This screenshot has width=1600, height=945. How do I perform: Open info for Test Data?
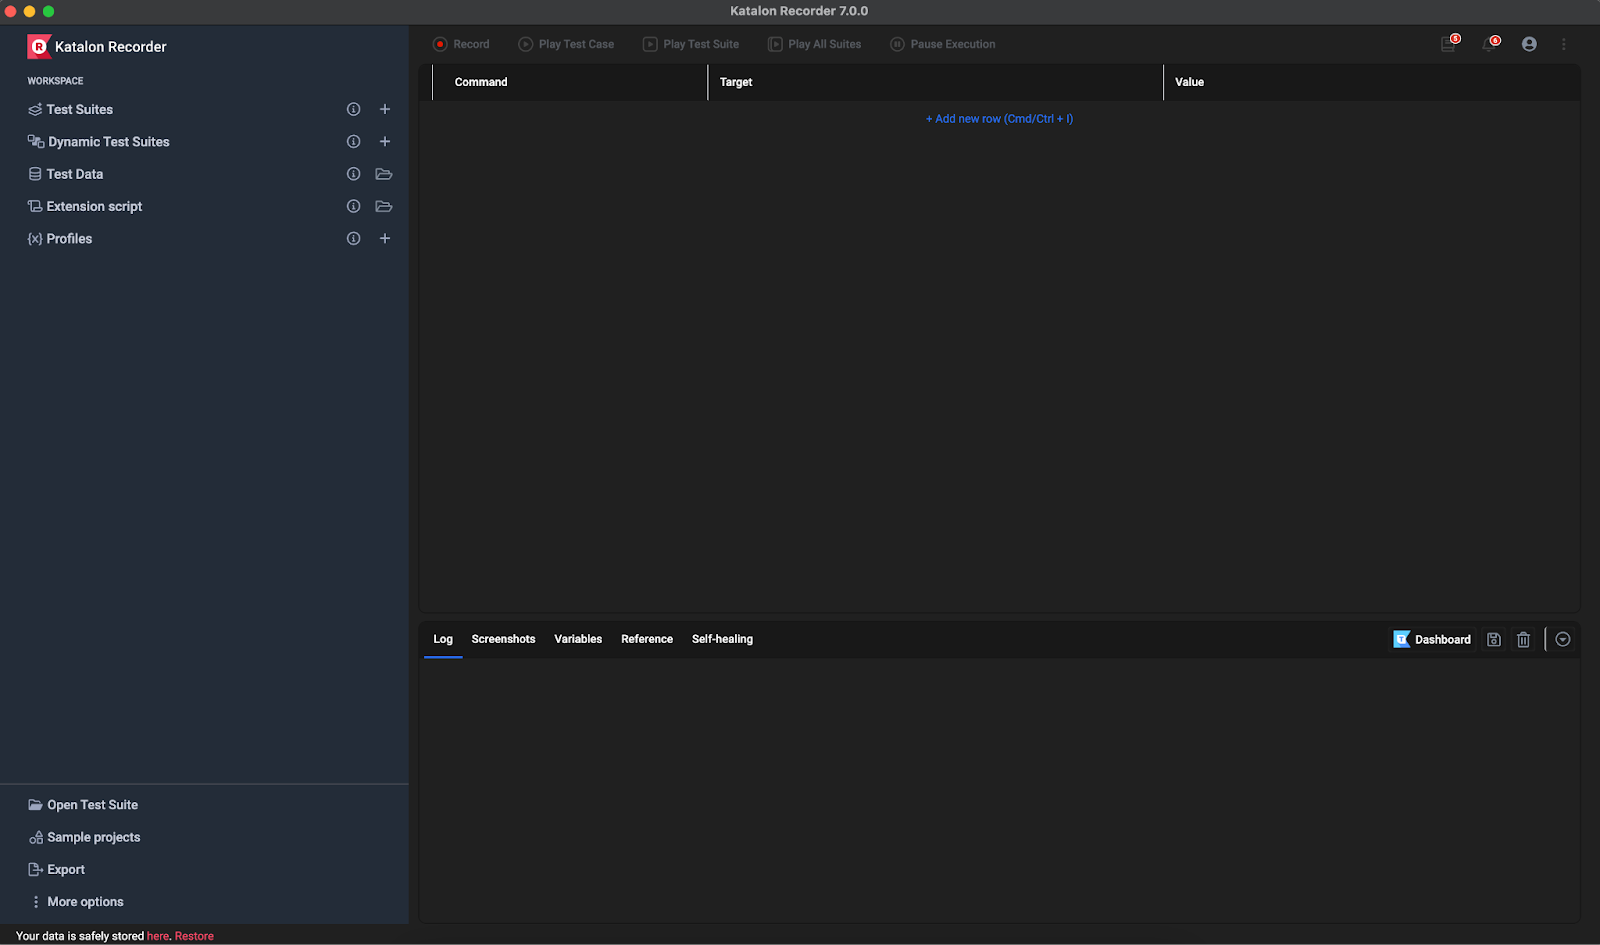pos(353,174)
